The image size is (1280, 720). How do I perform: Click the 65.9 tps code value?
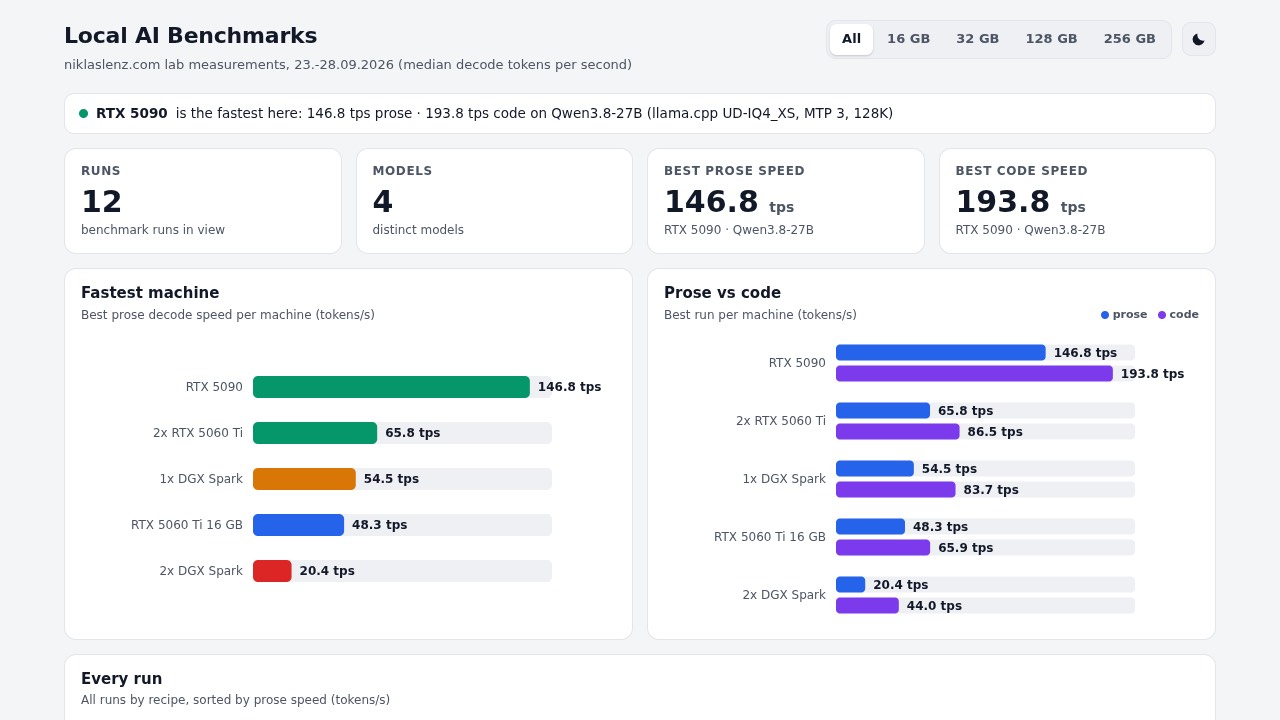[x=966, y=548]
